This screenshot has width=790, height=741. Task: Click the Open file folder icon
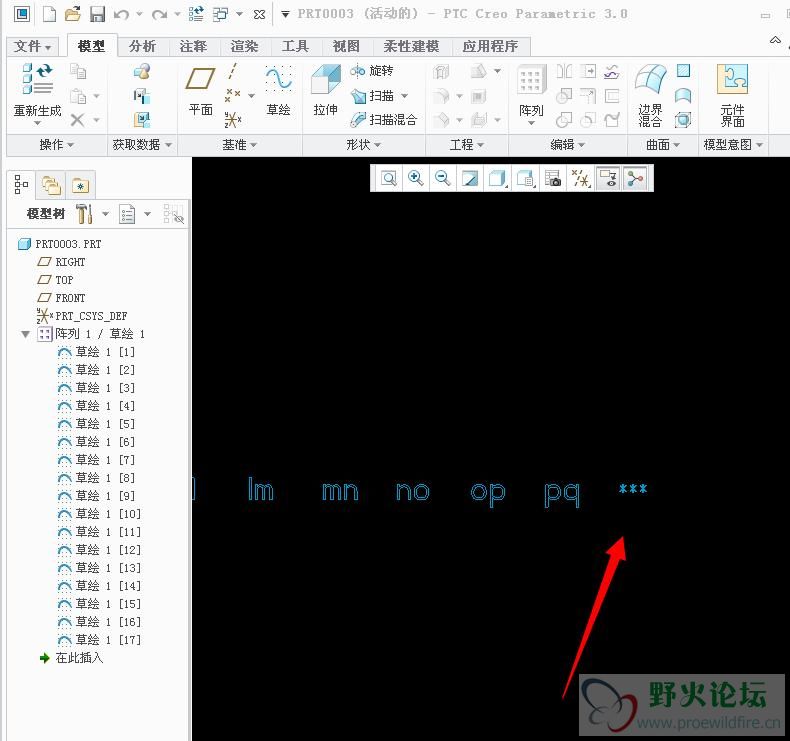(73, 14)
